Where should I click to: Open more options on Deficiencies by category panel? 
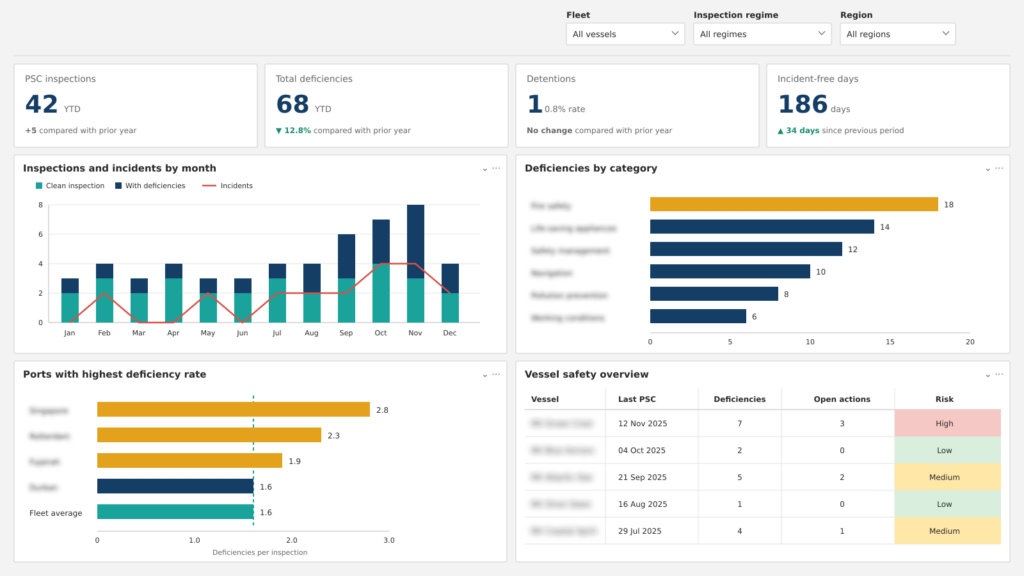click(999, 168)
